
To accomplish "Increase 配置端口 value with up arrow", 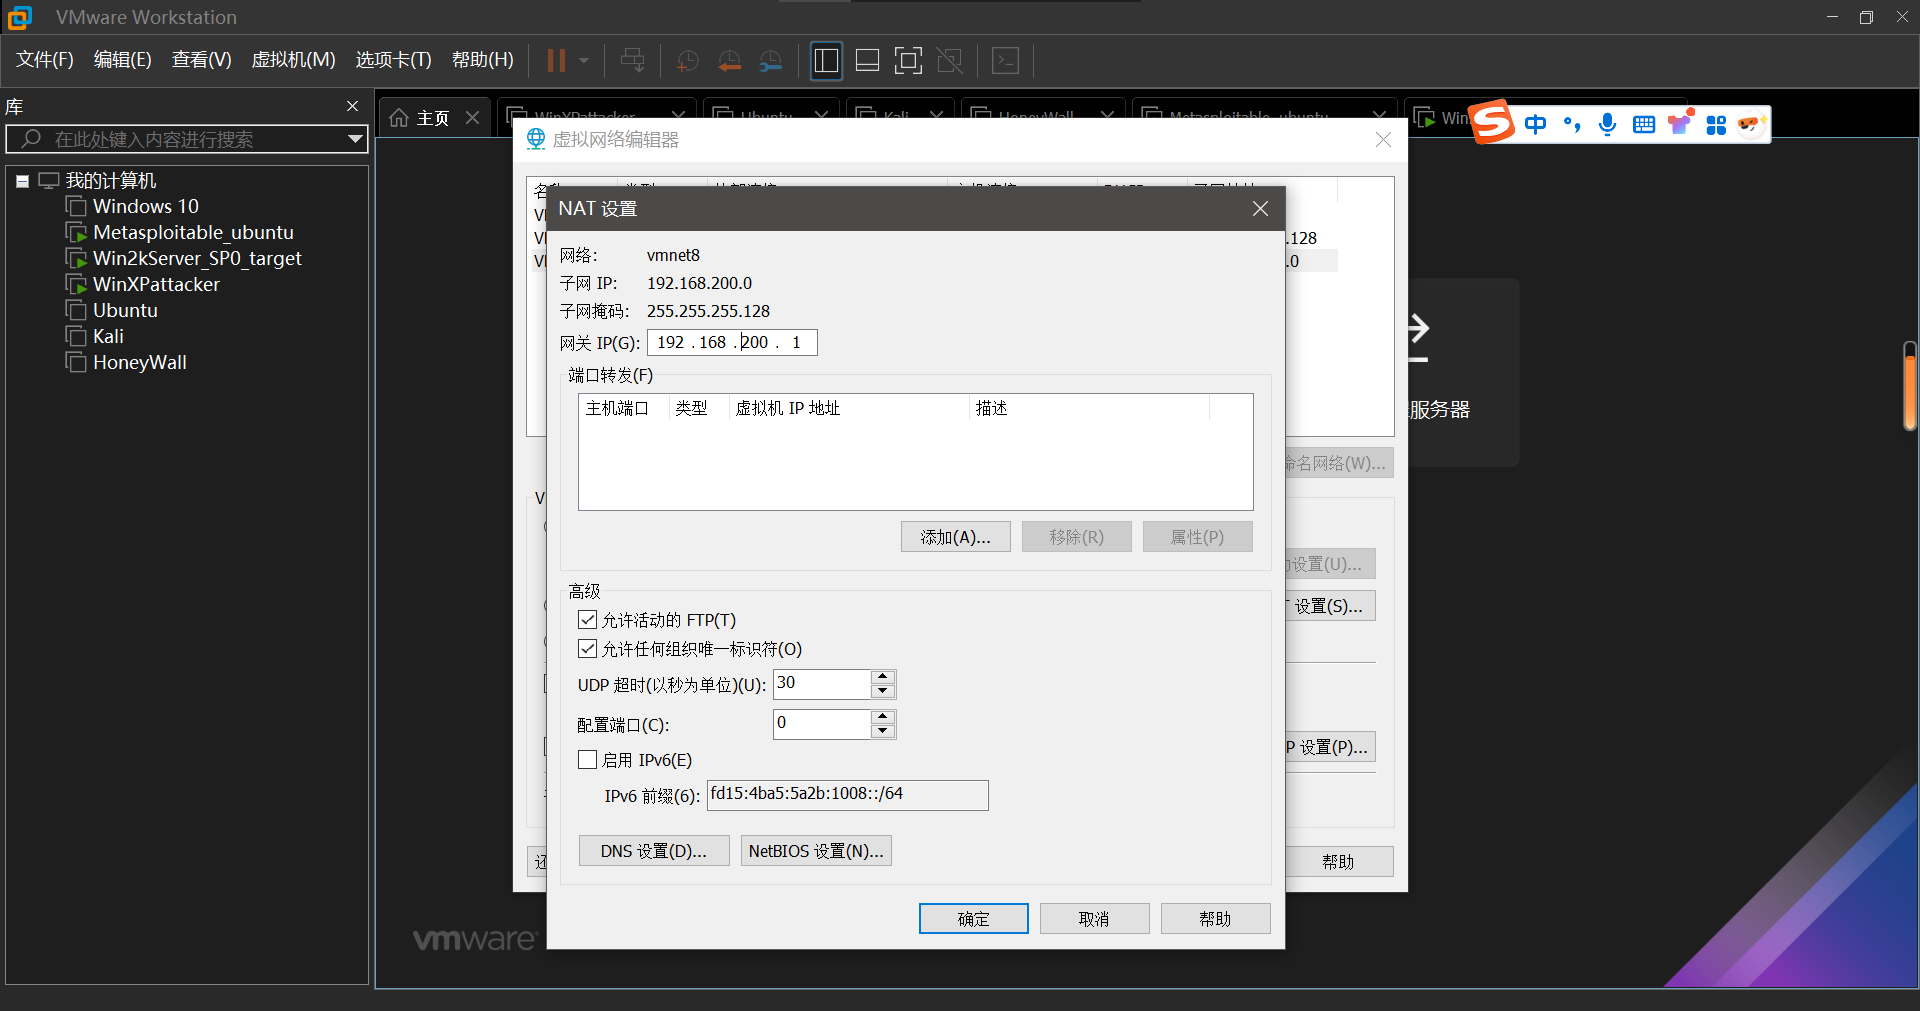I will pyautogui.click(x=882, y=717).
